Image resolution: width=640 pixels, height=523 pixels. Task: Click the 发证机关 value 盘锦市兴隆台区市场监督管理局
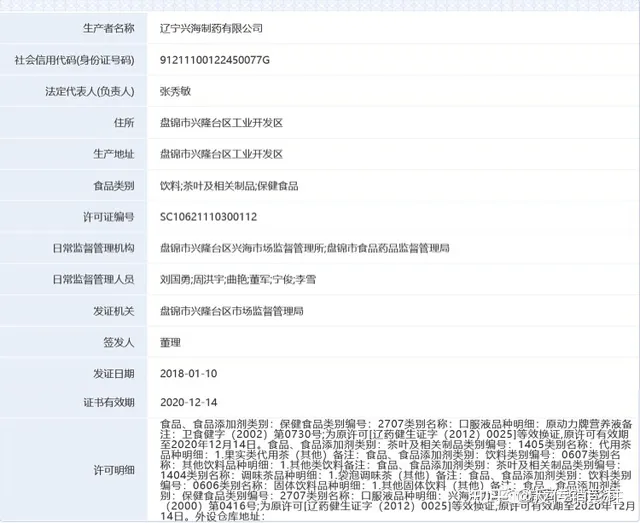[x=232, y=312]
